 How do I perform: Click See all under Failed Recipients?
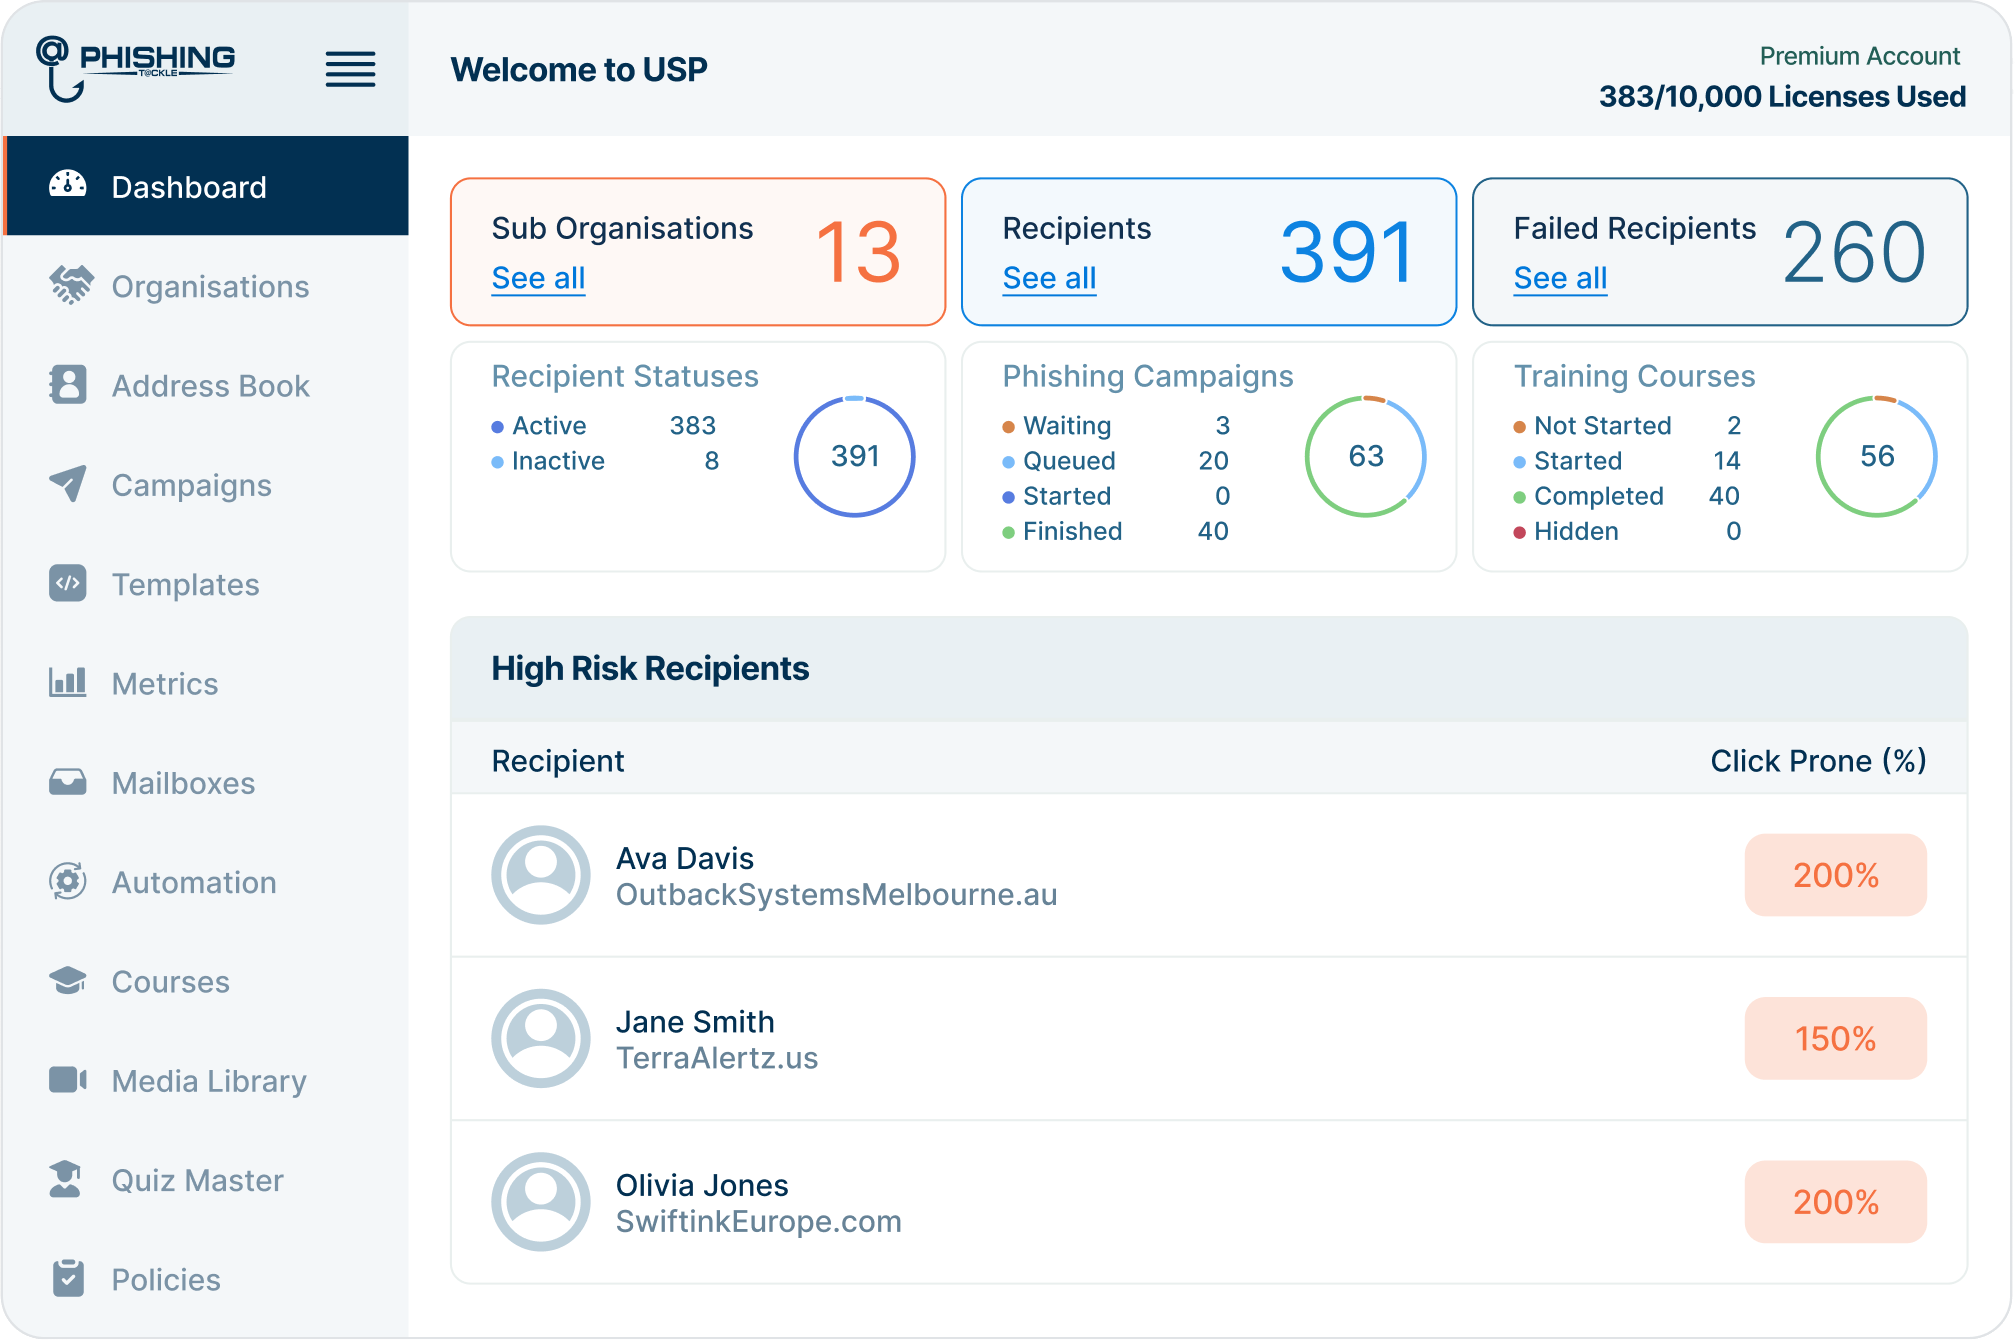(1560, 278)
